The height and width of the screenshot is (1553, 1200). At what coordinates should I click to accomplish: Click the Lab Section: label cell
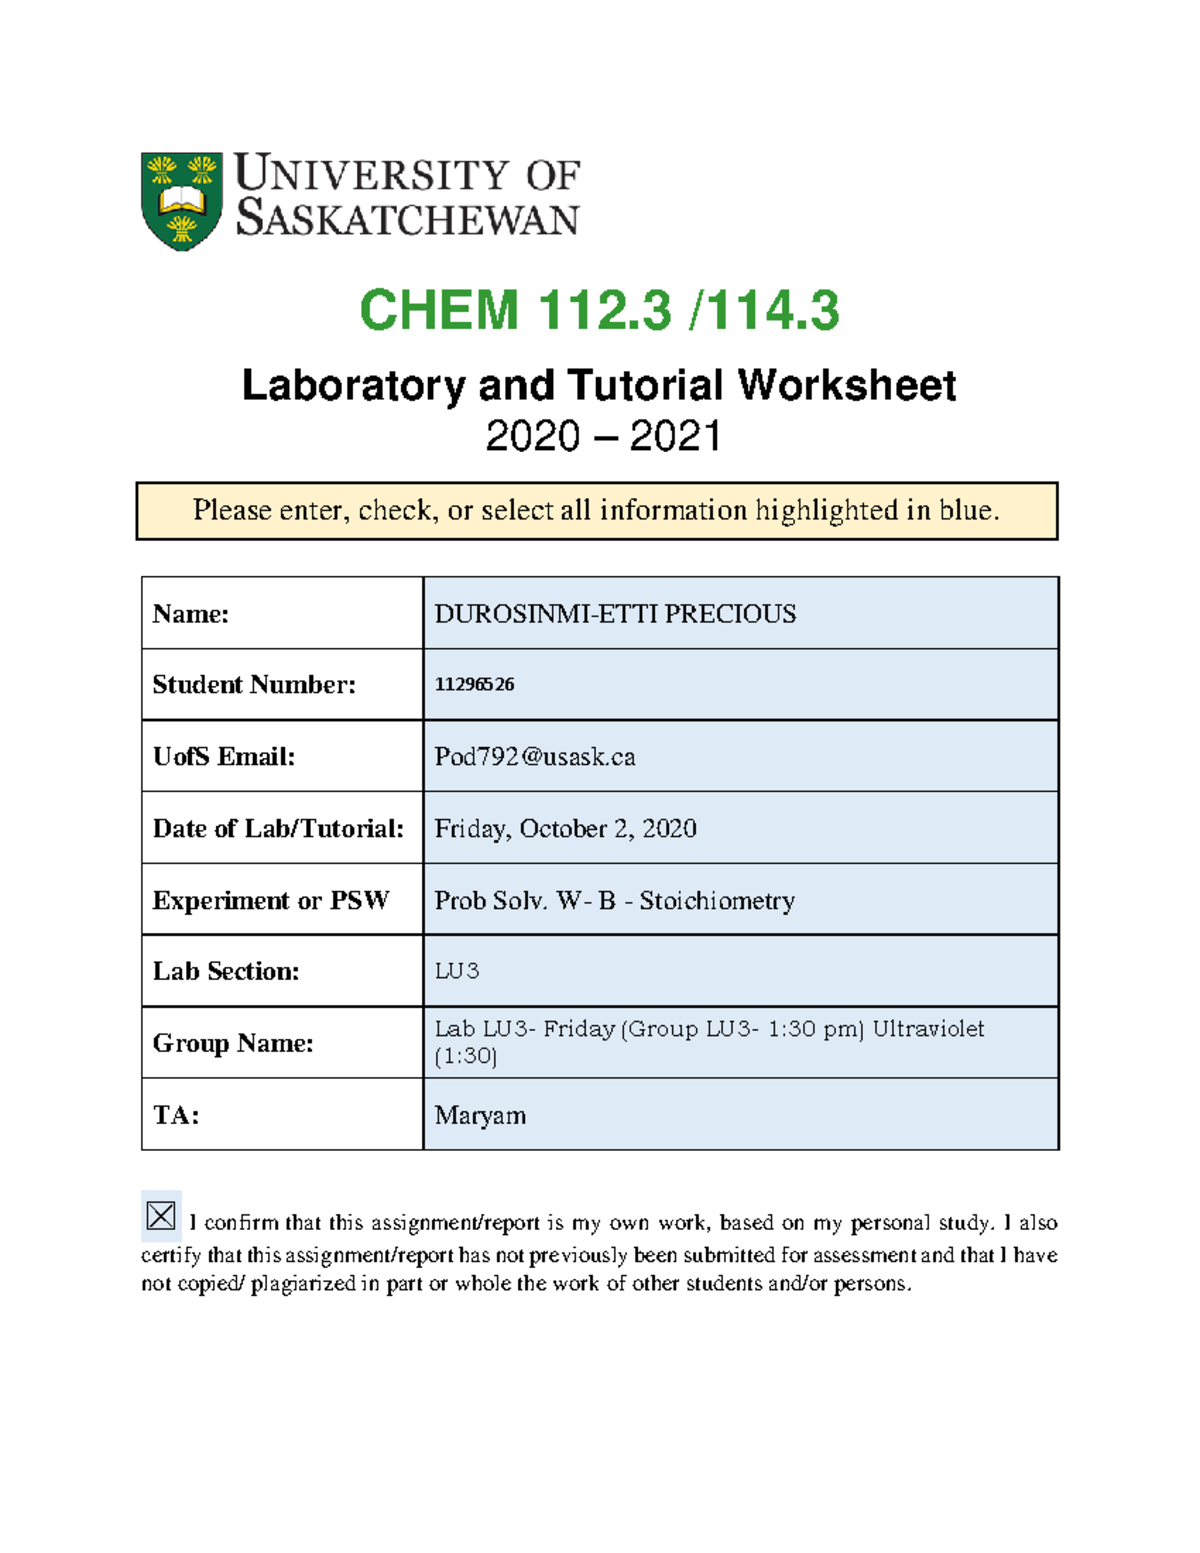point(282,971)
